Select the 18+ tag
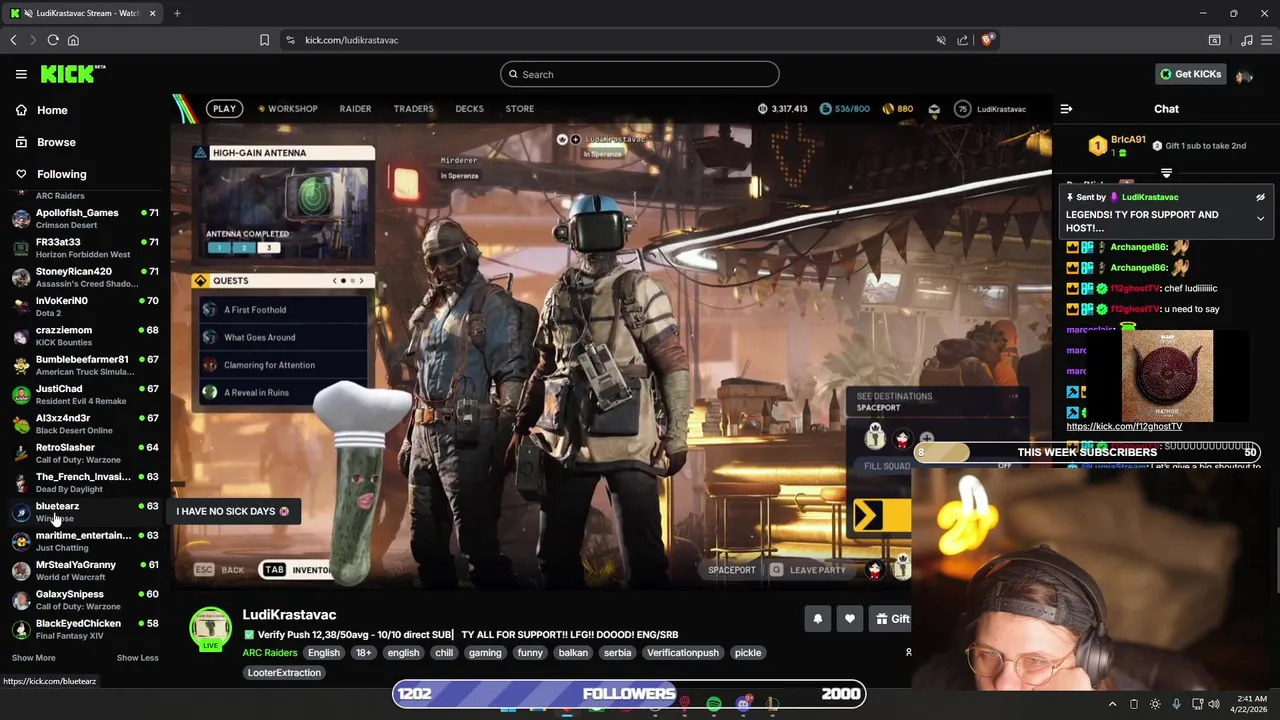 click(364, 652)
